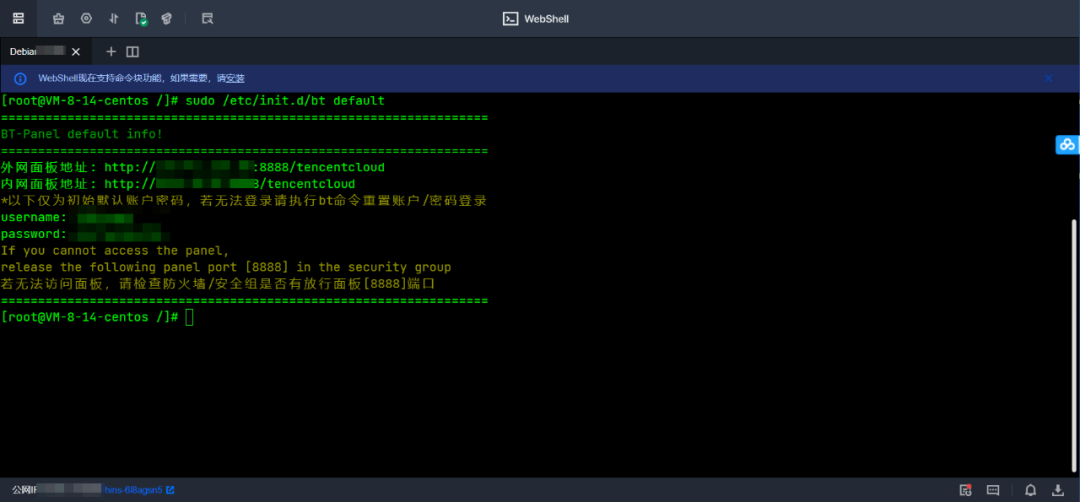Image resolution: width=1080 pixels, height=502 pixels.
Task: Click the search window toolbar icon
Action: [207, 19]
